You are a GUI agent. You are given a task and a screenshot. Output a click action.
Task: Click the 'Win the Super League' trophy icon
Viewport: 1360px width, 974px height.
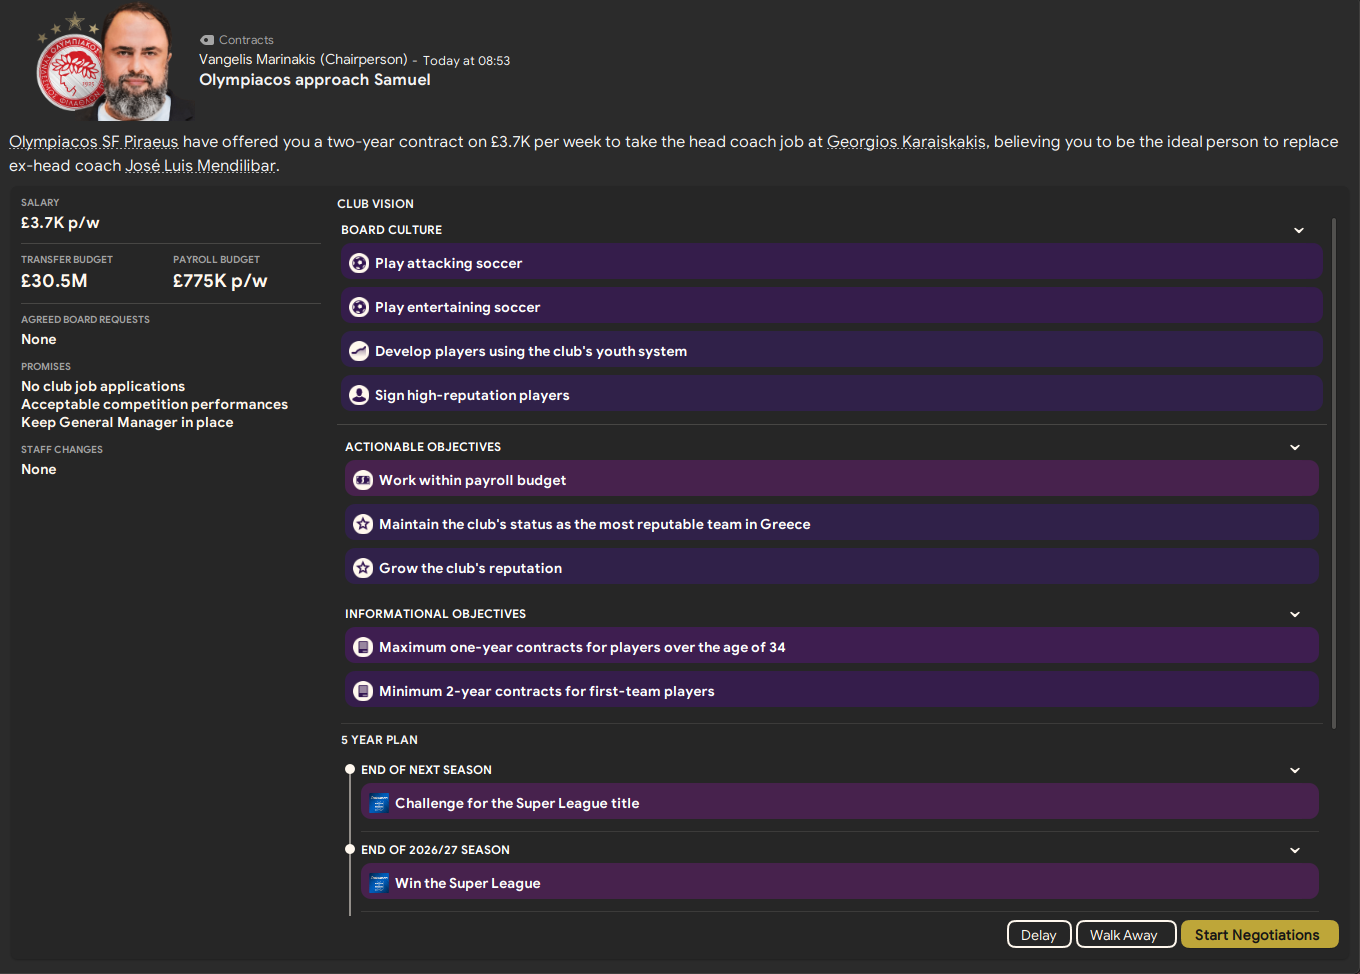tap(379, 883)
